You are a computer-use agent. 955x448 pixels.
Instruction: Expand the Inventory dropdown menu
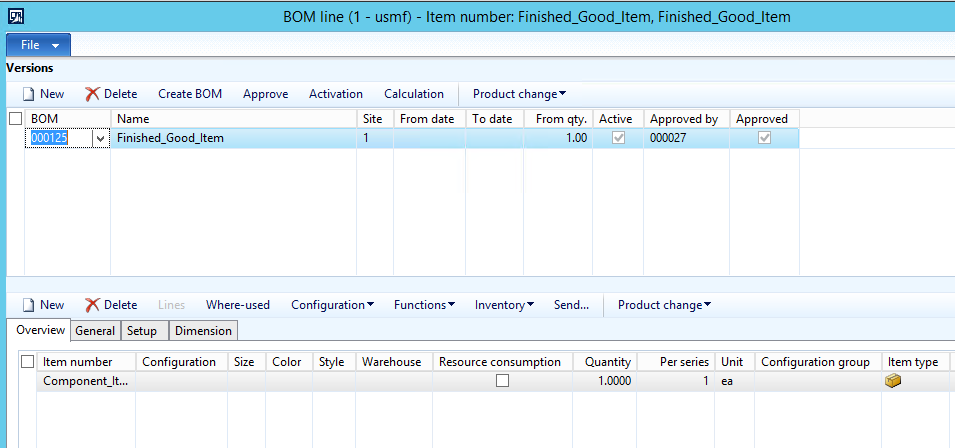coord(504,305)
